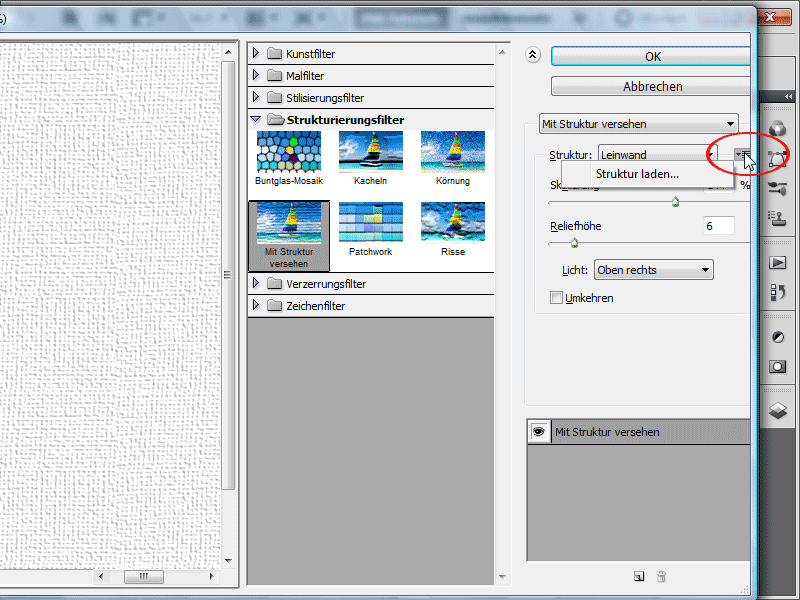This screenshot has width=800, height=600.
Task: Expand the Kunstfilter category
Action: [x=256, y=53]
